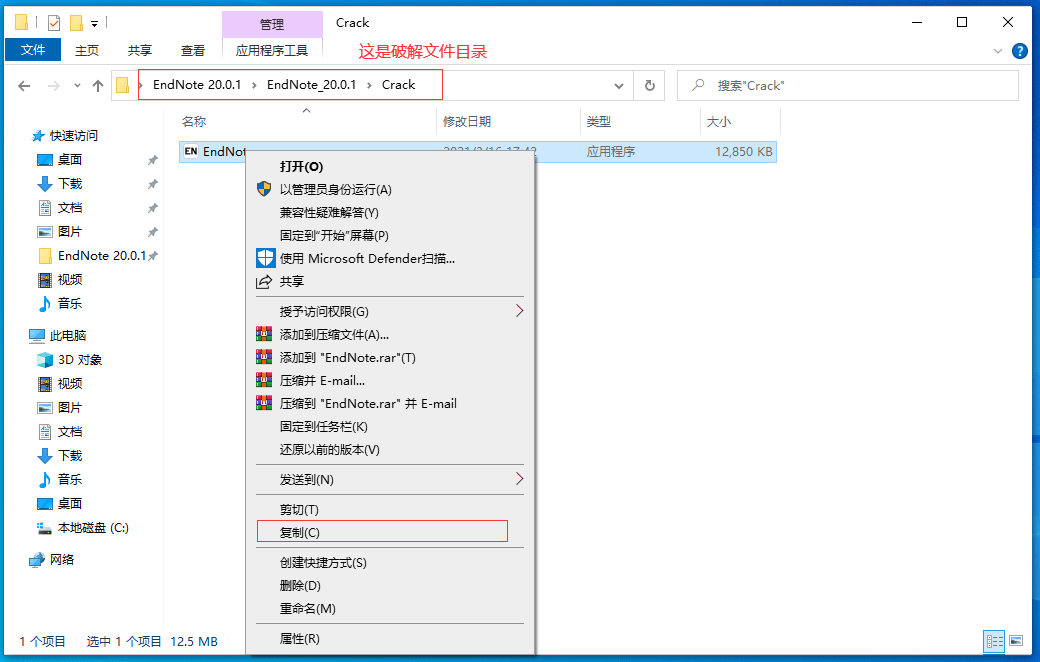The width and height of the screenshot is (1040, 662).
Task: Expand the 授予访问权限 submenu
Action: (519, 311)
